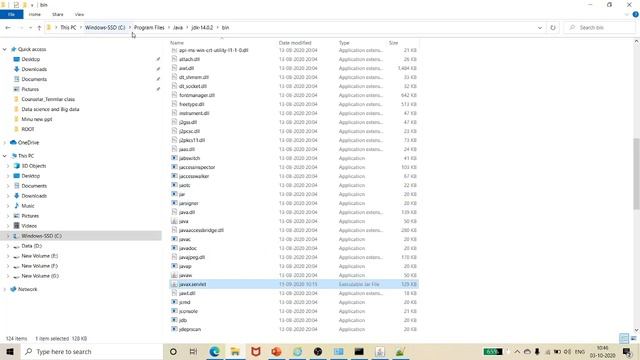Click the jaccessinspector application icon

tap(174, 167)
